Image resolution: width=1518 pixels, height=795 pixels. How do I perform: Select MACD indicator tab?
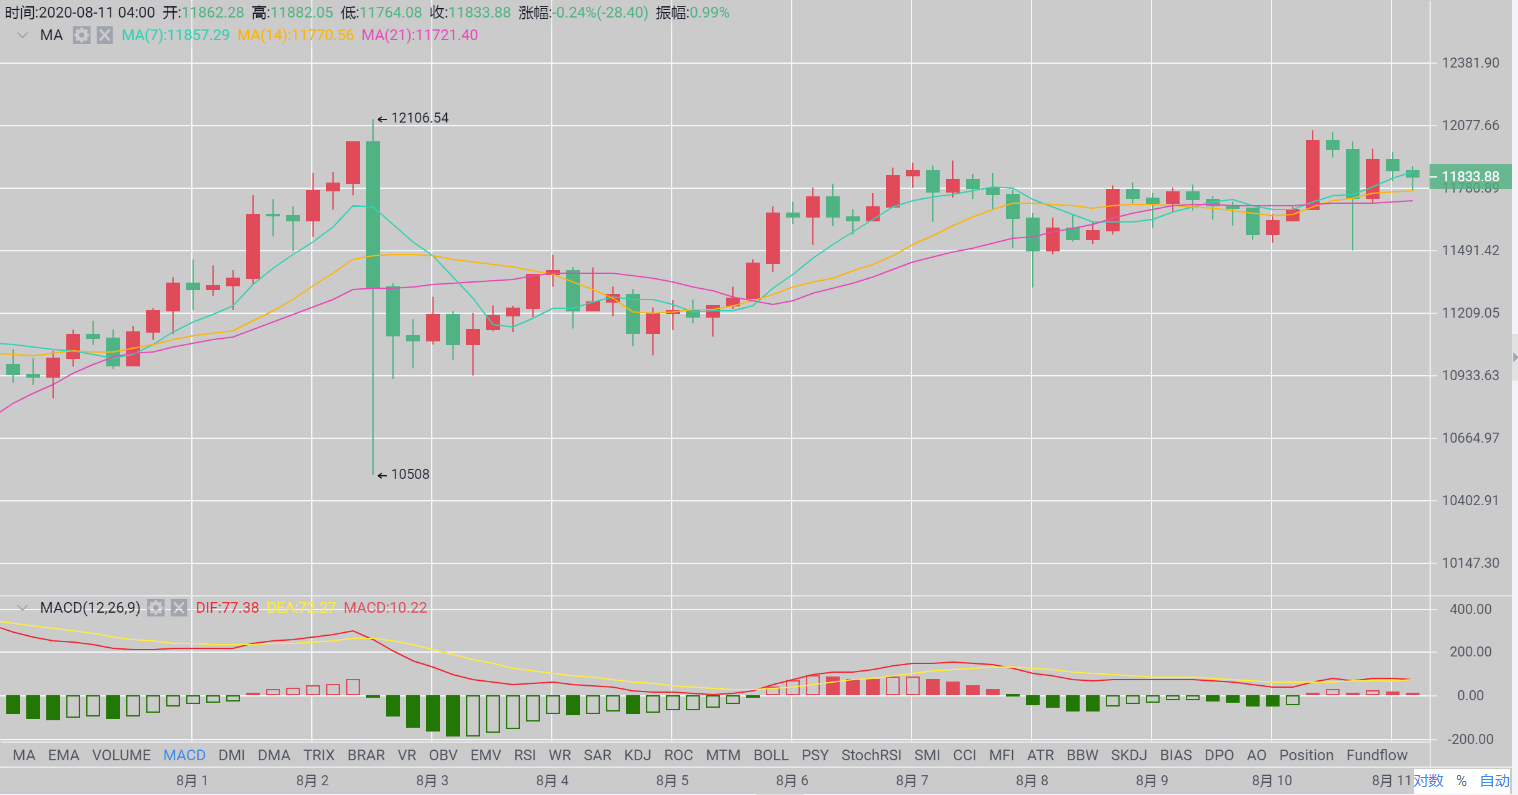tap(184, 755)
